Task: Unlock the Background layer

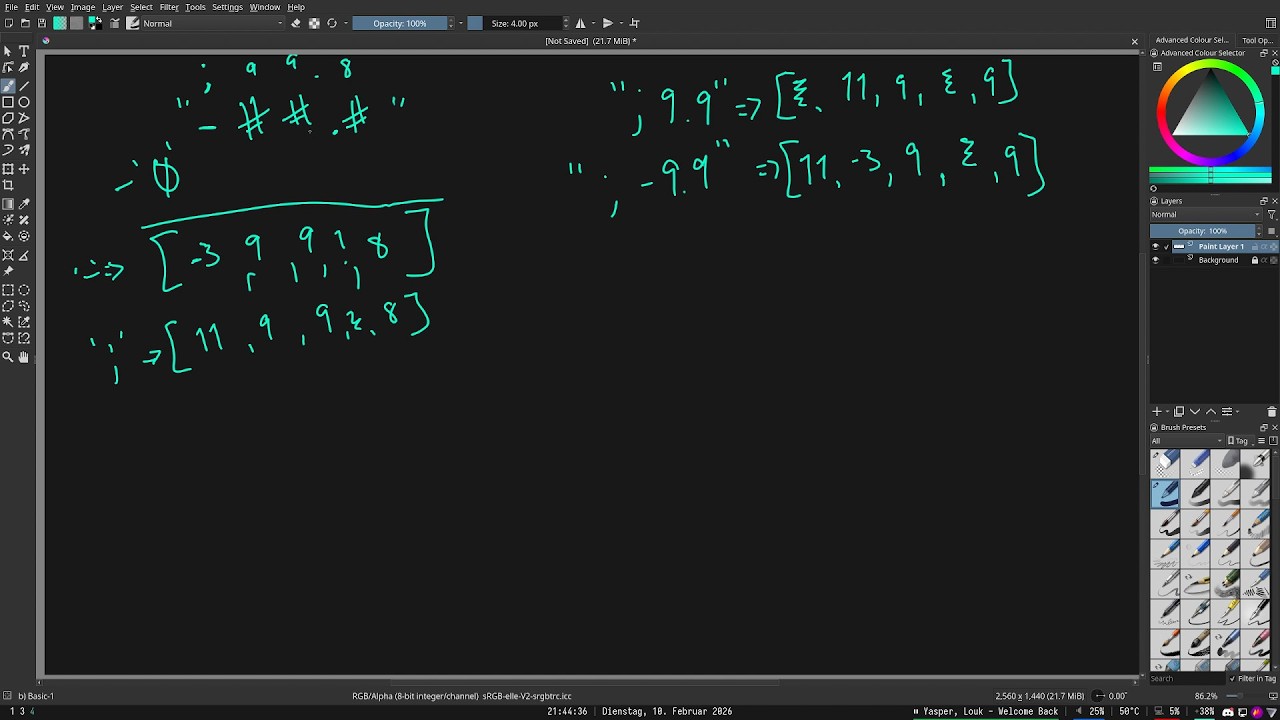Action: 1255,260
